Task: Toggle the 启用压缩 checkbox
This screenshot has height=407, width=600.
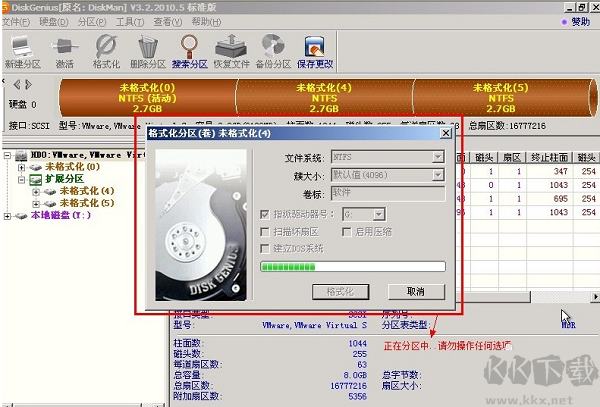Action: pyautogui.click(x=347, y=232)
